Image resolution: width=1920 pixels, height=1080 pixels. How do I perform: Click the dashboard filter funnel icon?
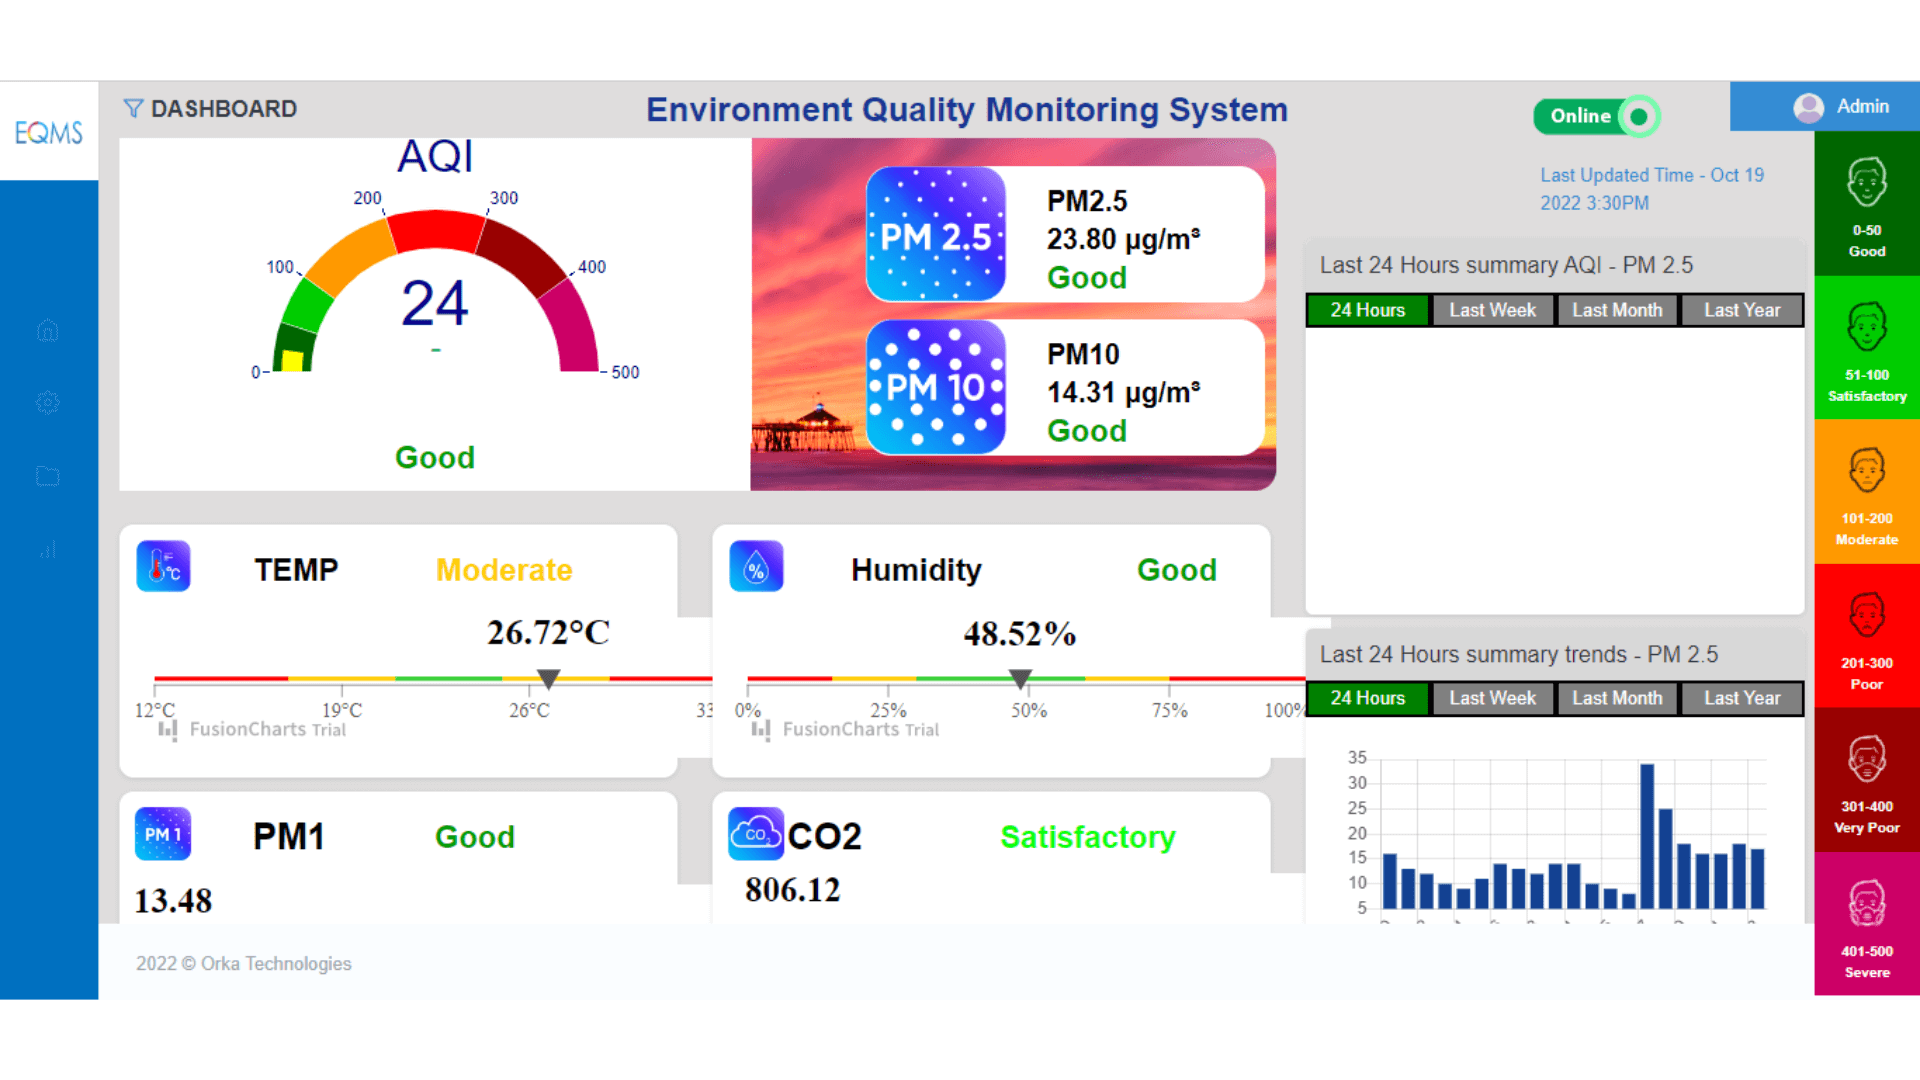click(x=134, y=108)
